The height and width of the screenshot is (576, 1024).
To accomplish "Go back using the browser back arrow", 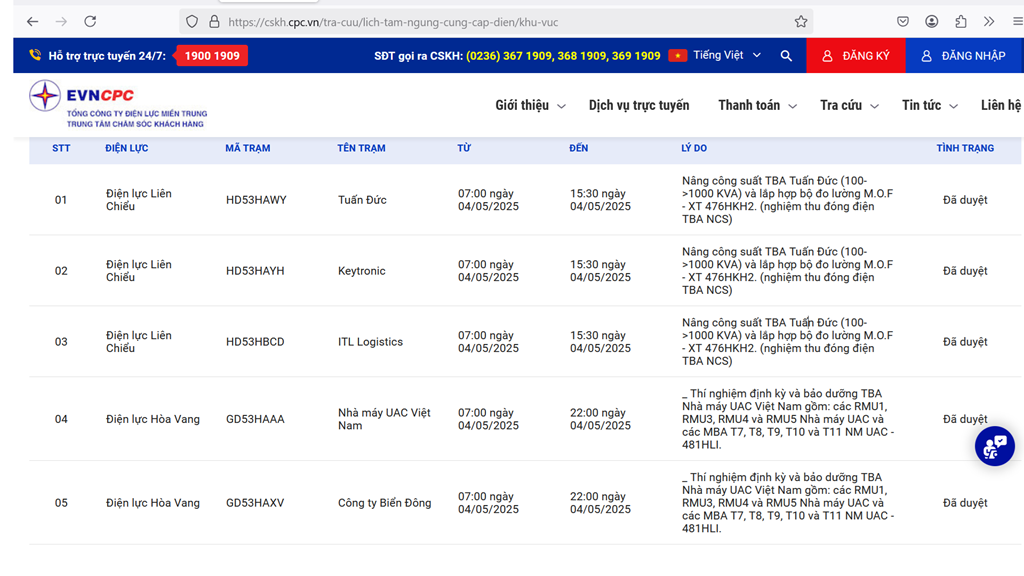I will tap(32, 21).
